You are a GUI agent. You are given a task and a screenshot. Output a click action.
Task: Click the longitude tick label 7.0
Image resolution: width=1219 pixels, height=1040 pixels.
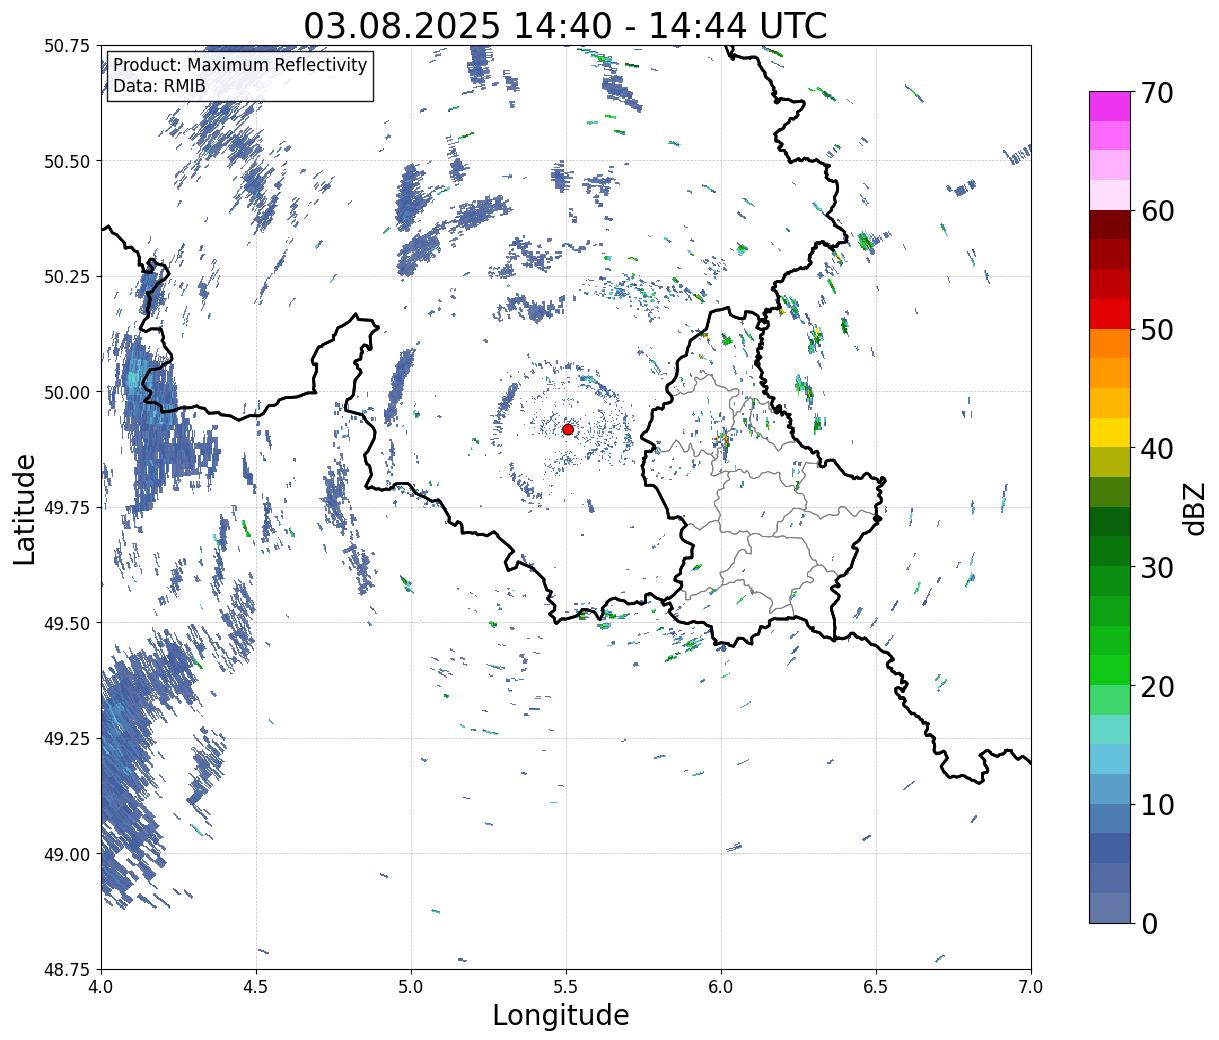click(1031, 986)
